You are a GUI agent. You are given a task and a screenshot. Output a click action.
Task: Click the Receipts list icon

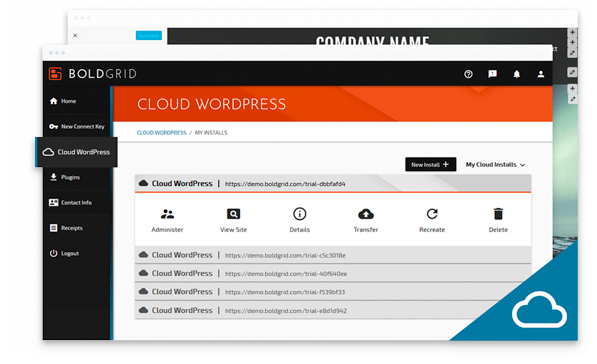click(53, 228)
